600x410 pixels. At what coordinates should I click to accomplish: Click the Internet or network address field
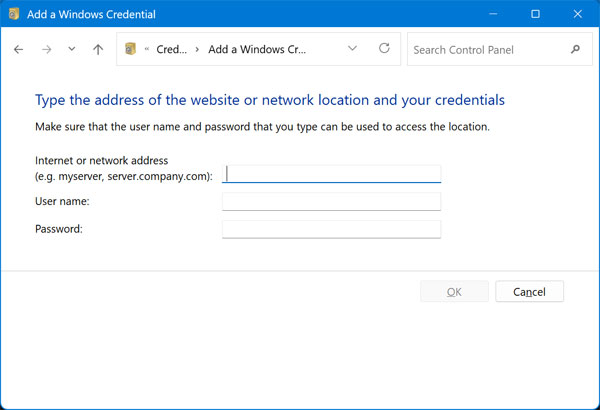(331, 174)
